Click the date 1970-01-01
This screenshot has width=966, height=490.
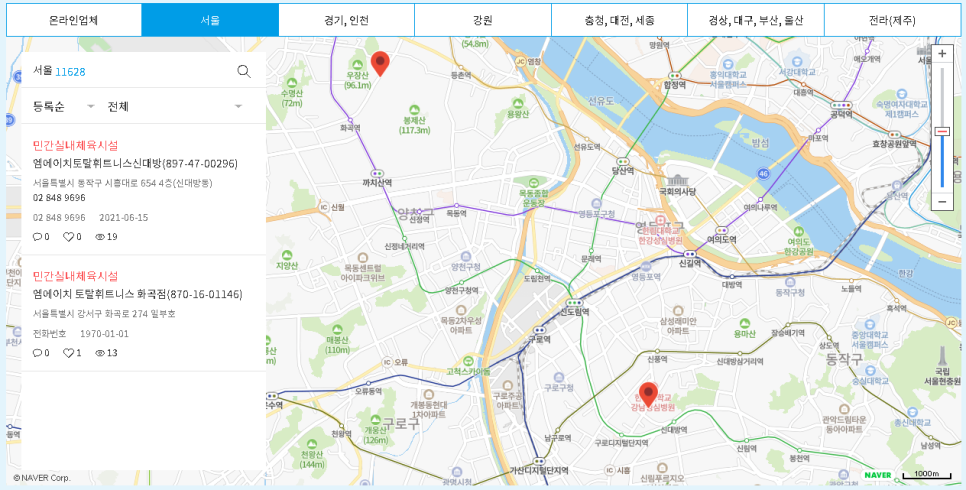pos(104,333)
